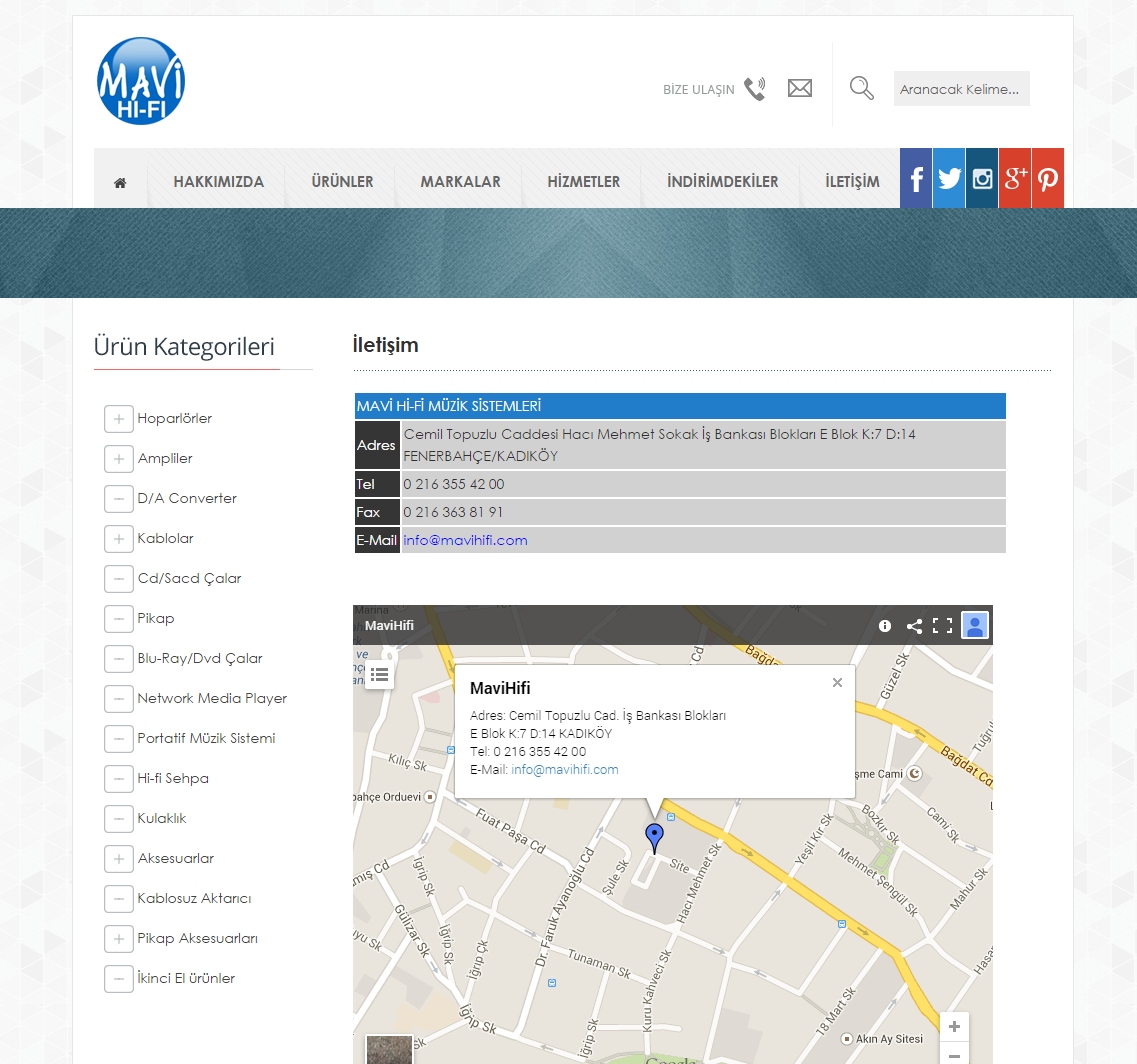The height and width of the screenshot is (1064, 1137).
Task: View the map in fullscreen
Action: (x=942, y=626)
